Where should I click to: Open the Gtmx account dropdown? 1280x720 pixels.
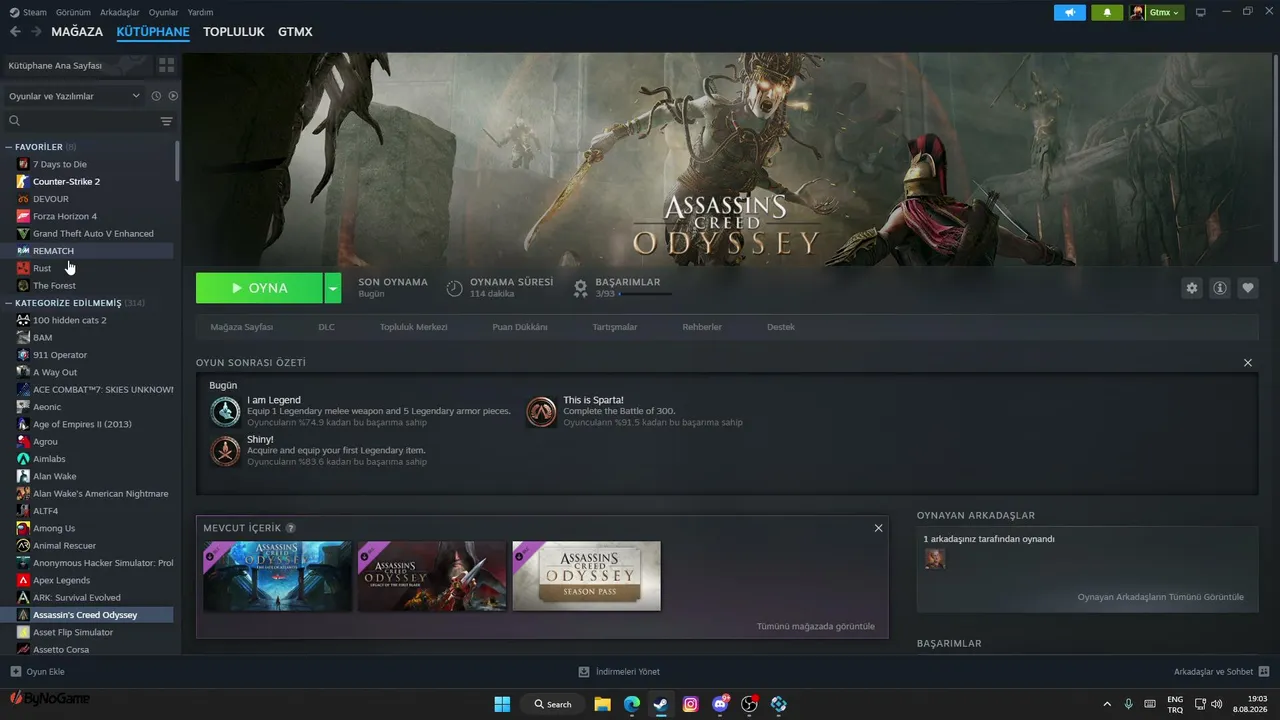(1156, 13)
